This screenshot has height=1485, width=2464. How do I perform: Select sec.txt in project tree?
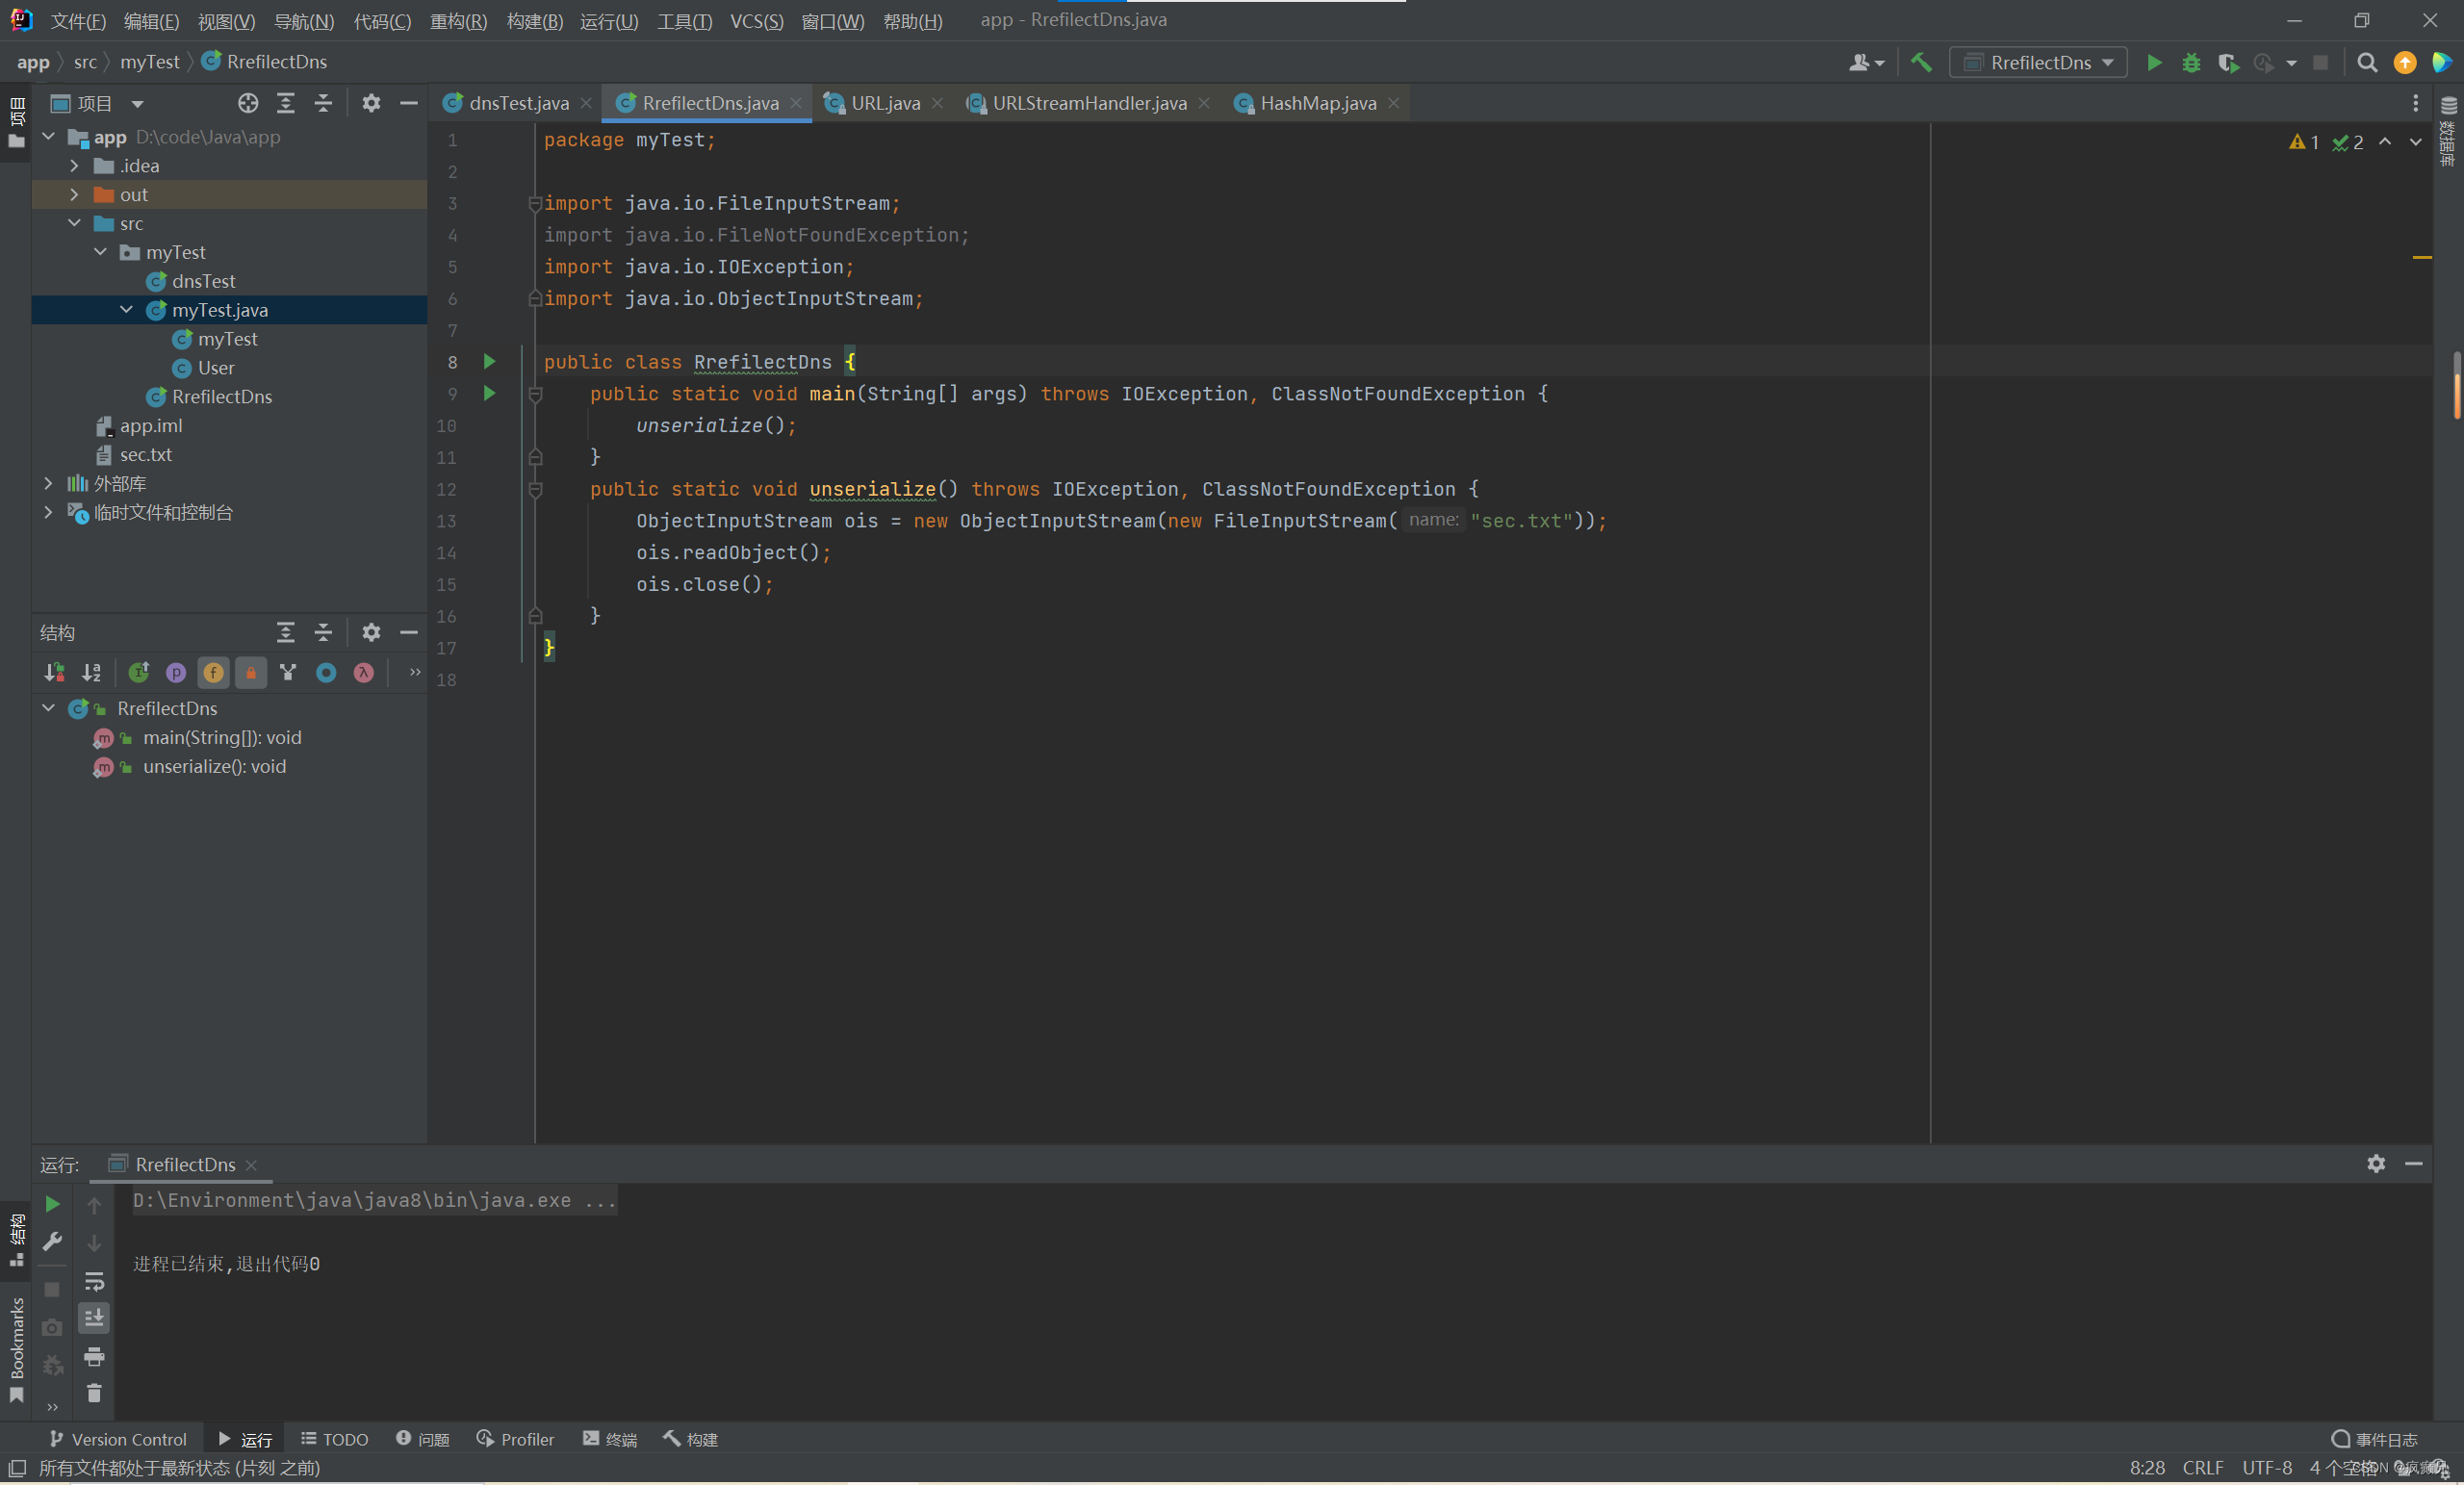[x=146, y=454]
